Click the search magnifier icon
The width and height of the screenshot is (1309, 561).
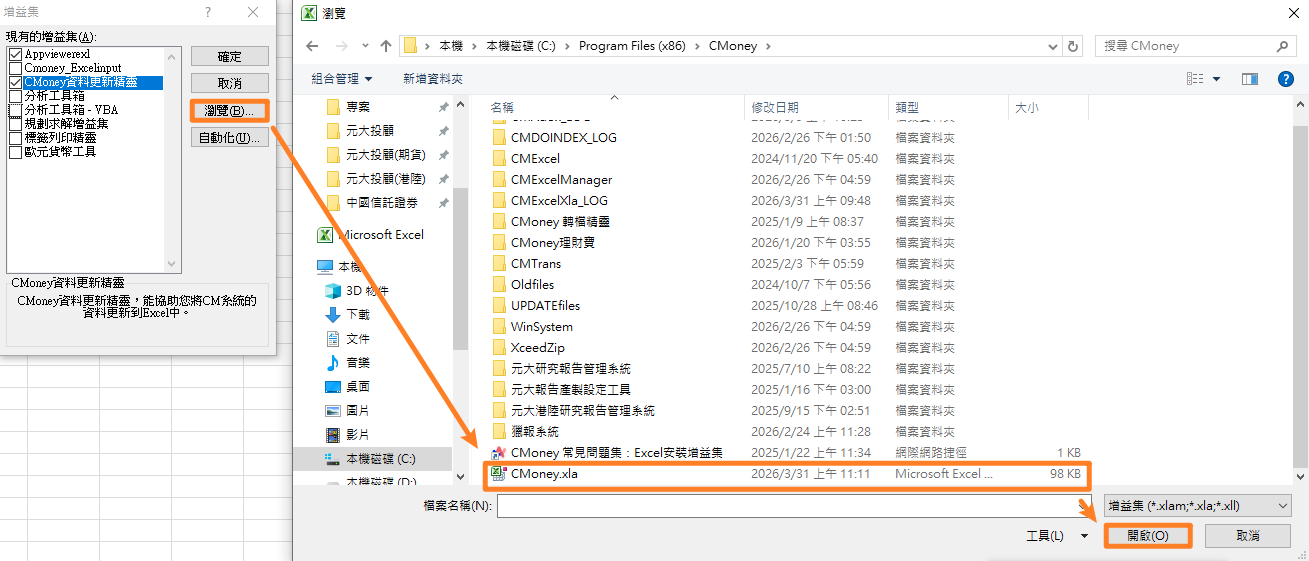tap(1283, 46)
